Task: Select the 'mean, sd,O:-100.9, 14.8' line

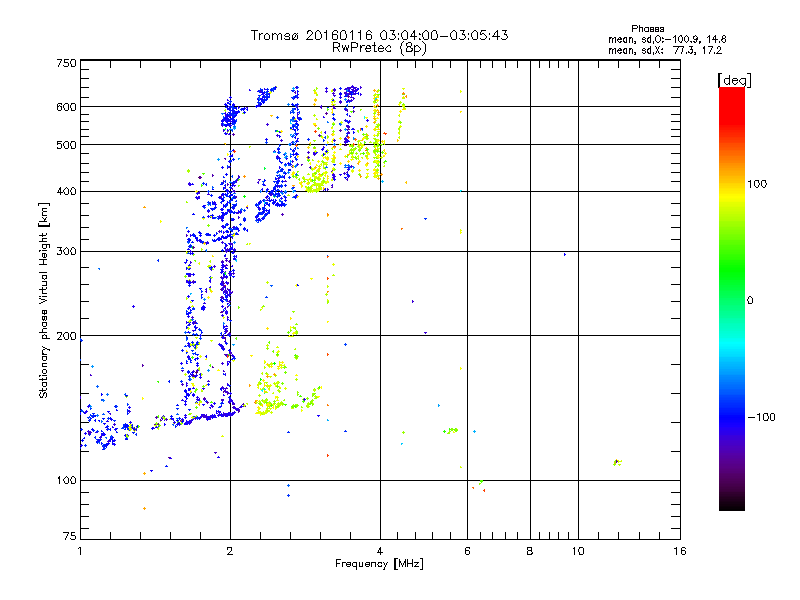Action: point(667,39)
